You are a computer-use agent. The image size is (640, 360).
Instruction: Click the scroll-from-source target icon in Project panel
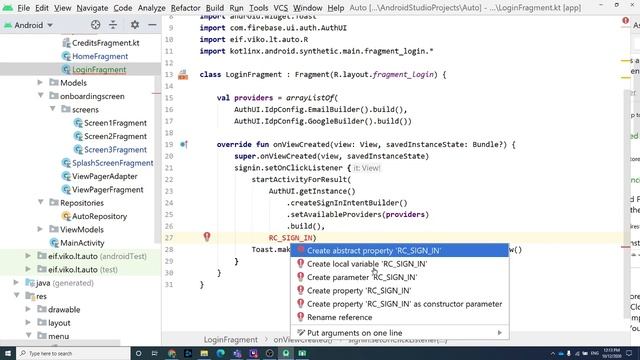(x=96, y=25)
